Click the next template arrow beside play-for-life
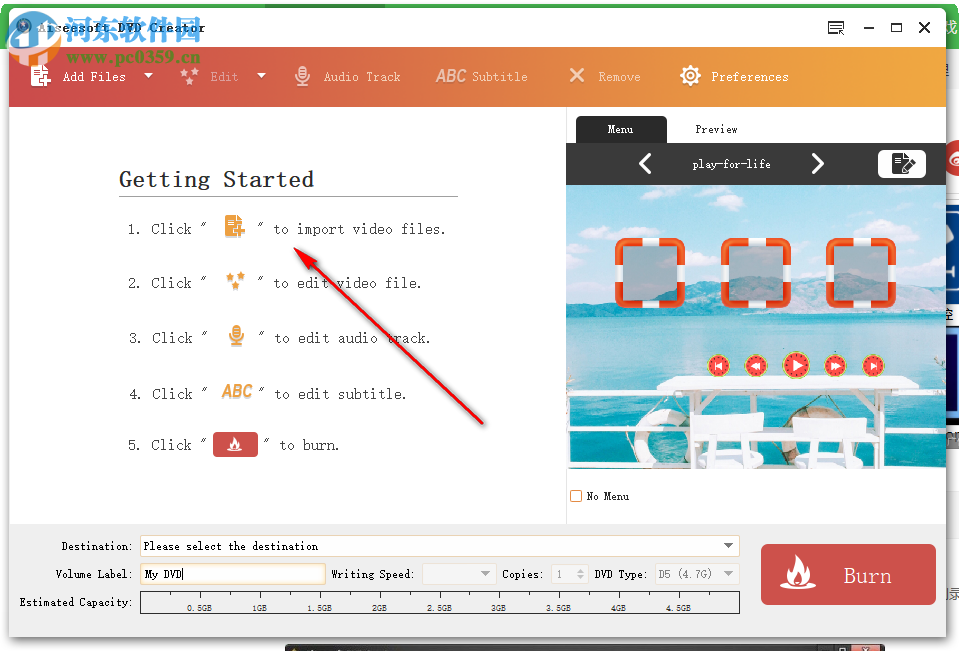This screenshot has height=651, width=959. tap(818, 163)
